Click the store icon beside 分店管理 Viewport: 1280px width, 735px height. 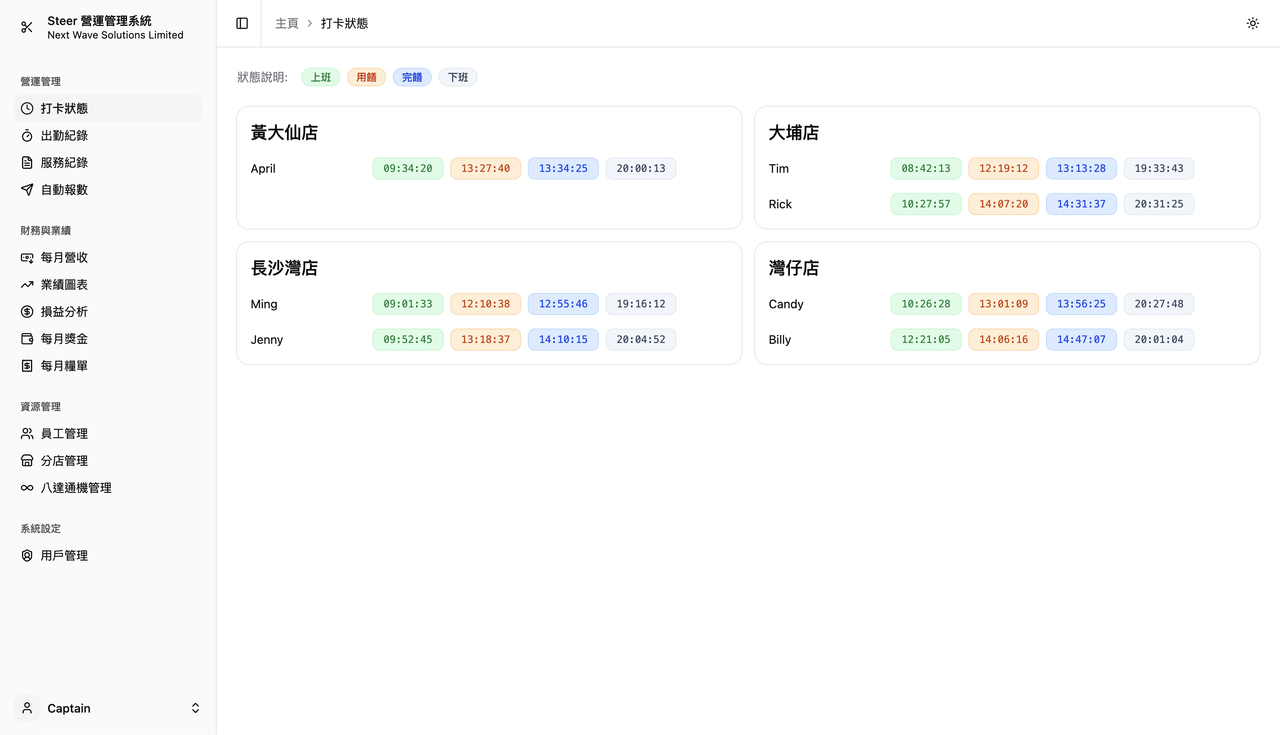pyautogui.click(x=27, y=460)
